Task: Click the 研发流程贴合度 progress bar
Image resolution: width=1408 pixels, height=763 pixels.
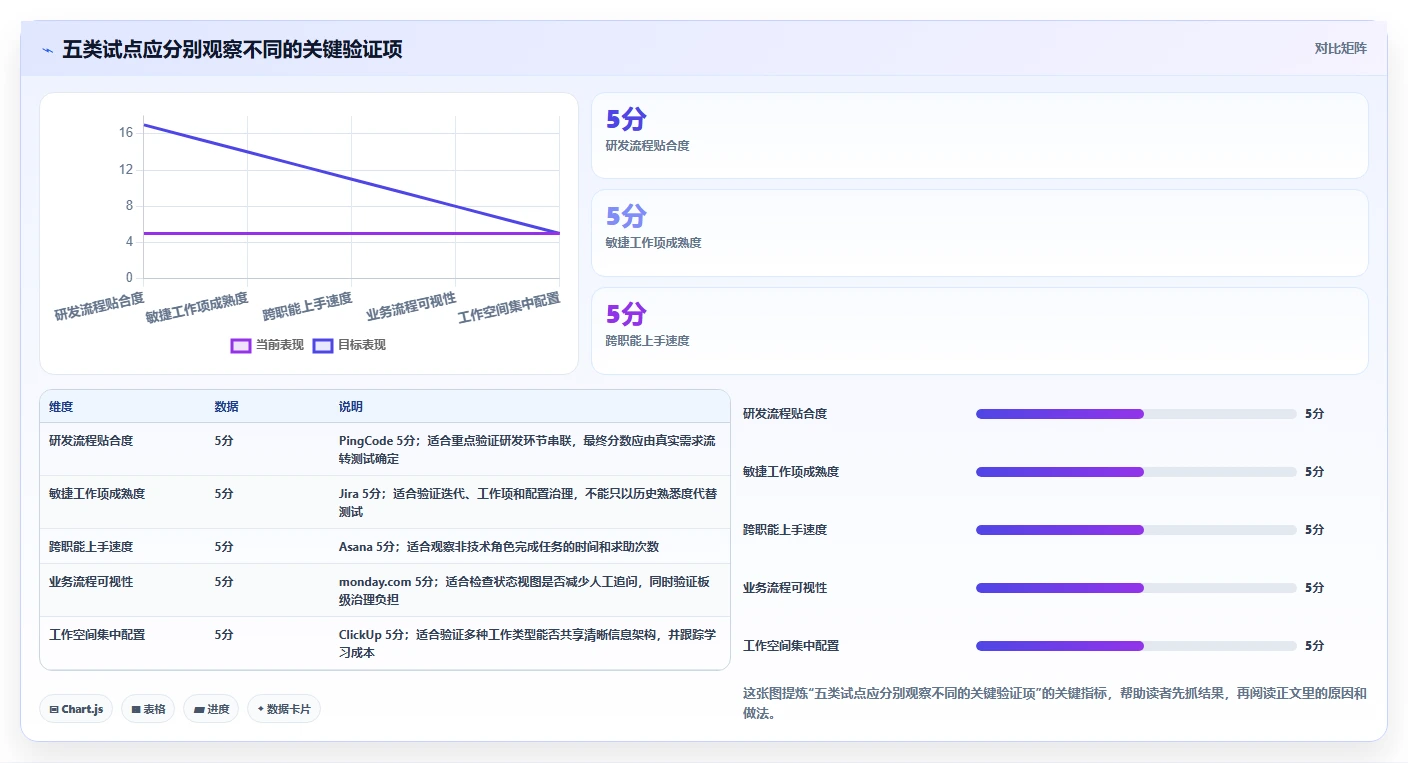Action: 1136,414
